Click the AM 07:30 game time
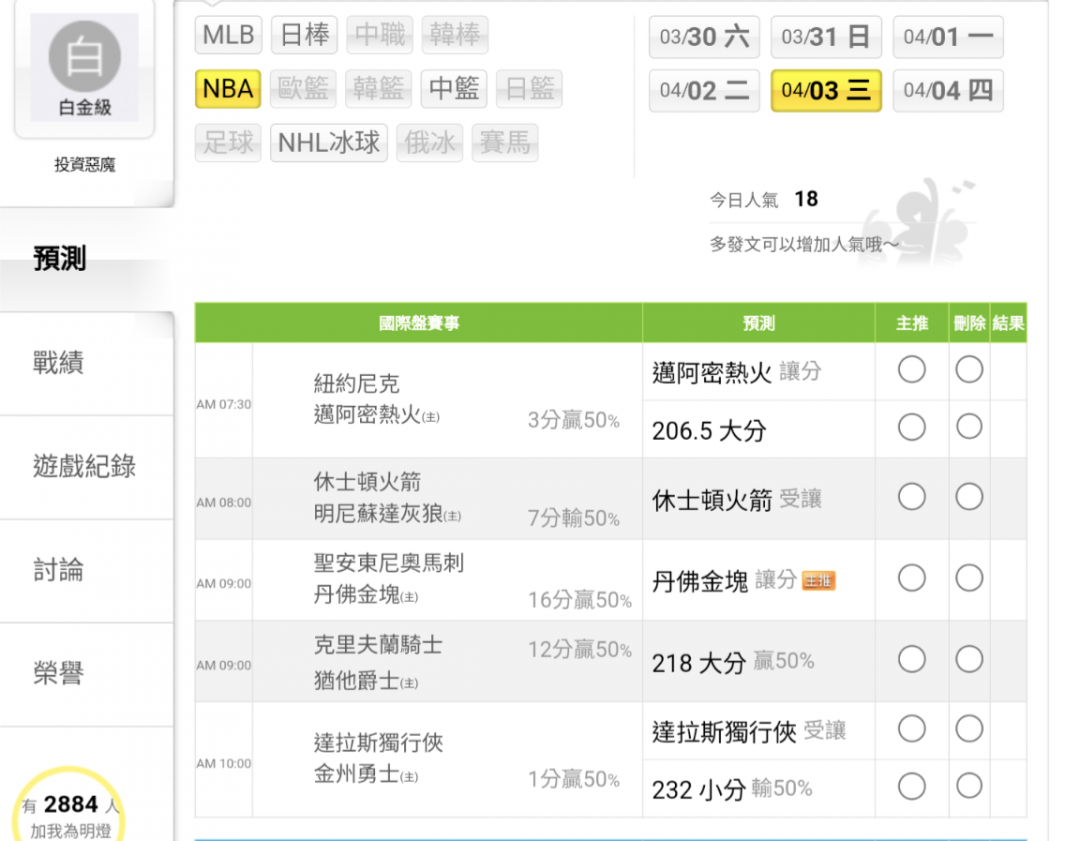The height and width of the screenshot is (841, 1080). coord(224,404)
